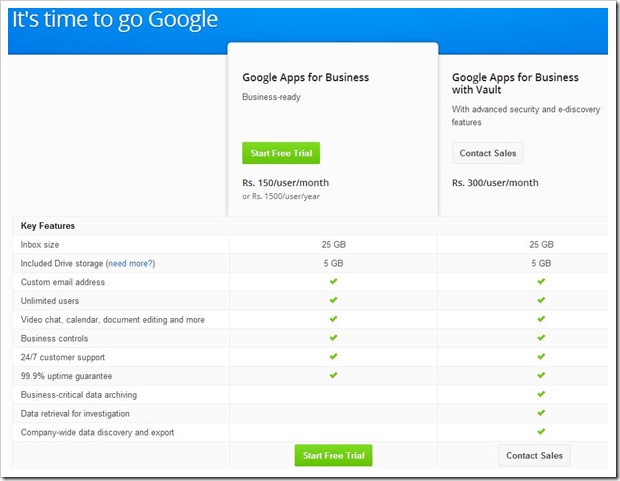Open the "need more?" storage link
This screenshot has height=481, width=620.
click(130, 263)
